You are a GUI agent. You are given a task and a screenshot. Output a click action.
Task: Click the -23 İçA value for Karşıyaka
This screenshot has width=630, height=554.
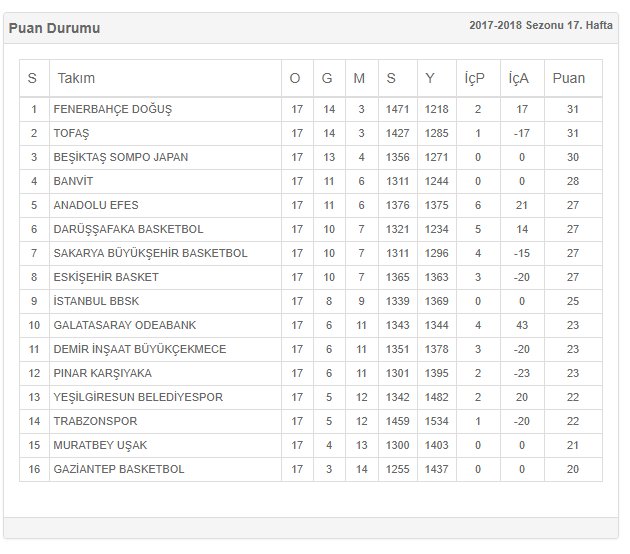[522, 373]
